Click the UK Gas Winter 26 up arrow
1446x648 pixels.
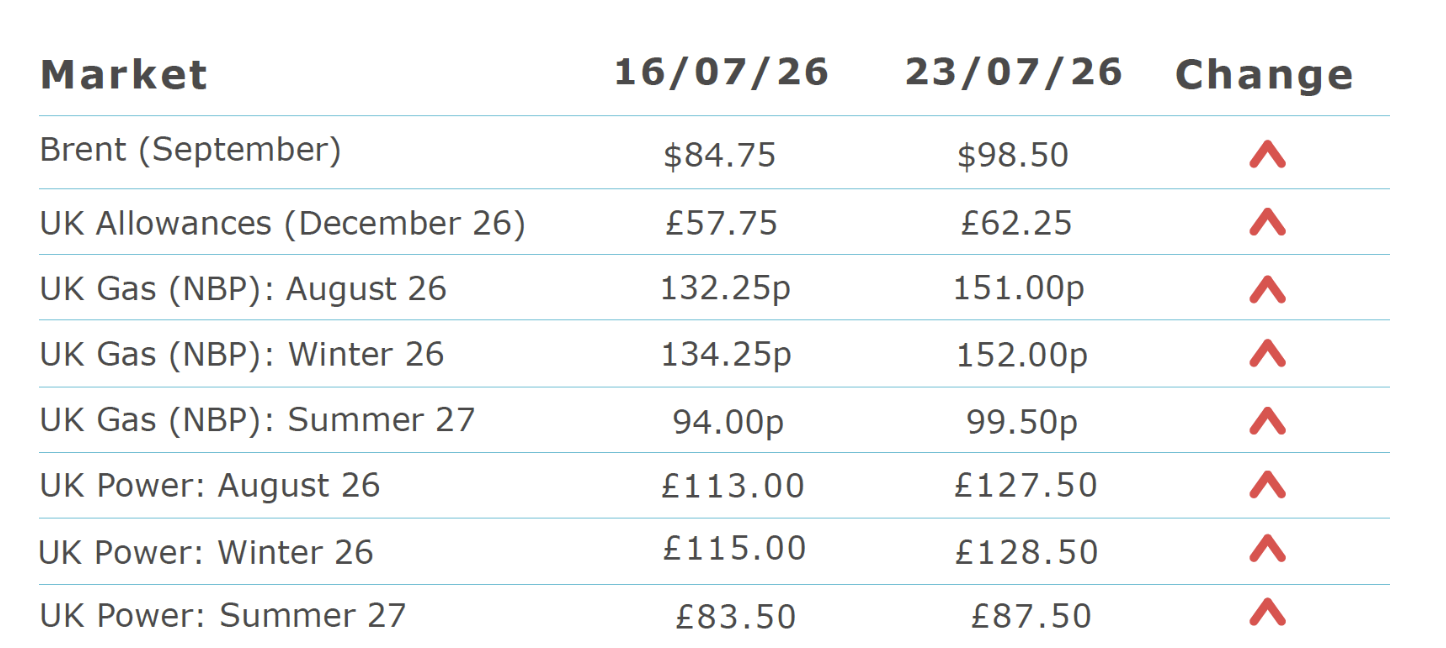[x=1267, y=353]
